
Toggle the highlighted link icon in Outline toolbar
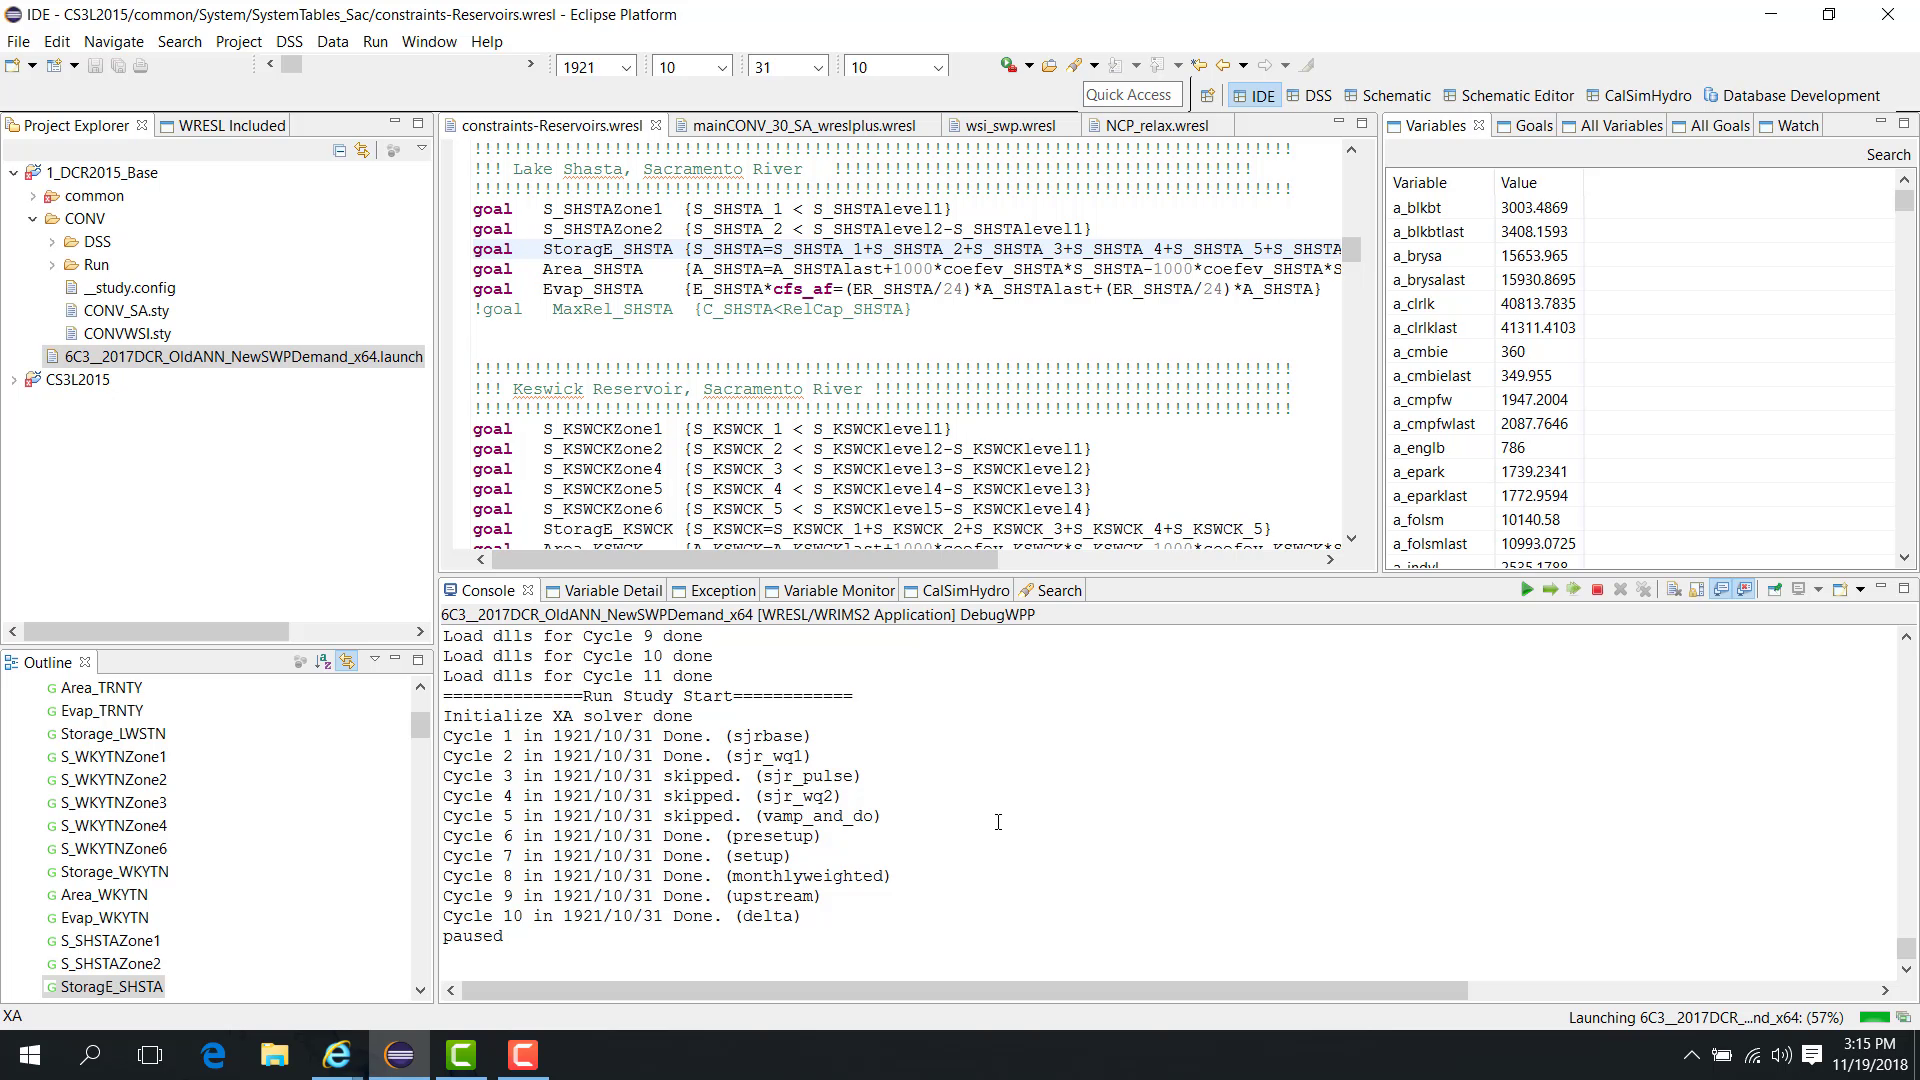[347, 661]
